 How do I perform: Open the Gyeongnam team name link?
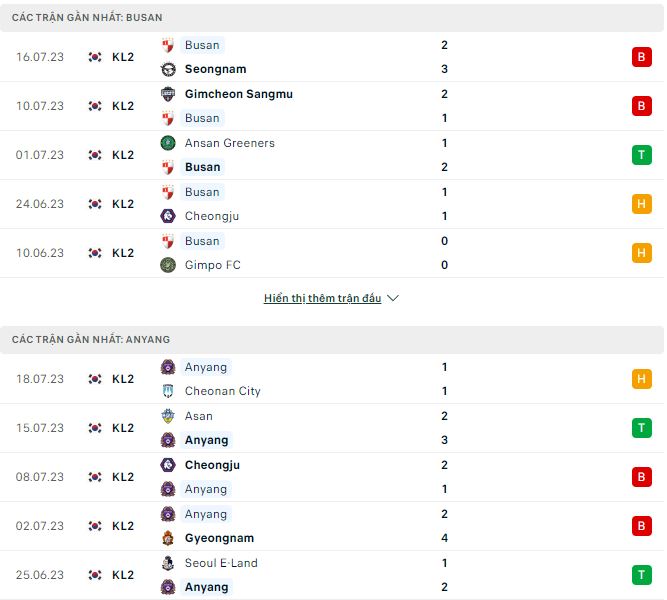pyautogui.click(x=220, y=538)
